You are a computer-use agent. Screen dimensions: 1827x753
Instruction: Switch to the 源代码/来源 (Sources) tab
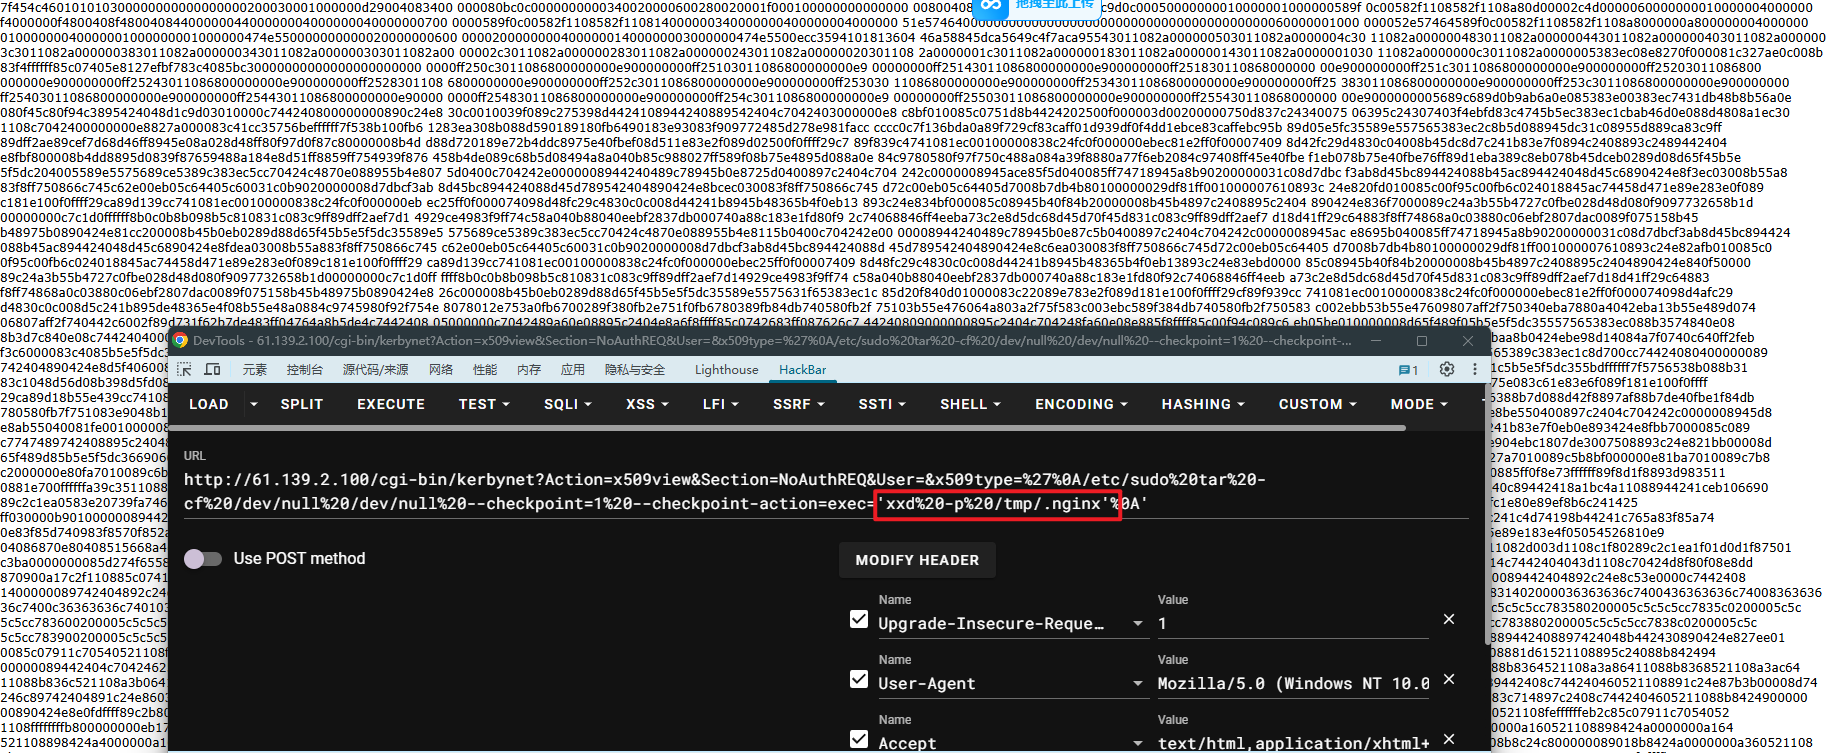tap(375, 369)
